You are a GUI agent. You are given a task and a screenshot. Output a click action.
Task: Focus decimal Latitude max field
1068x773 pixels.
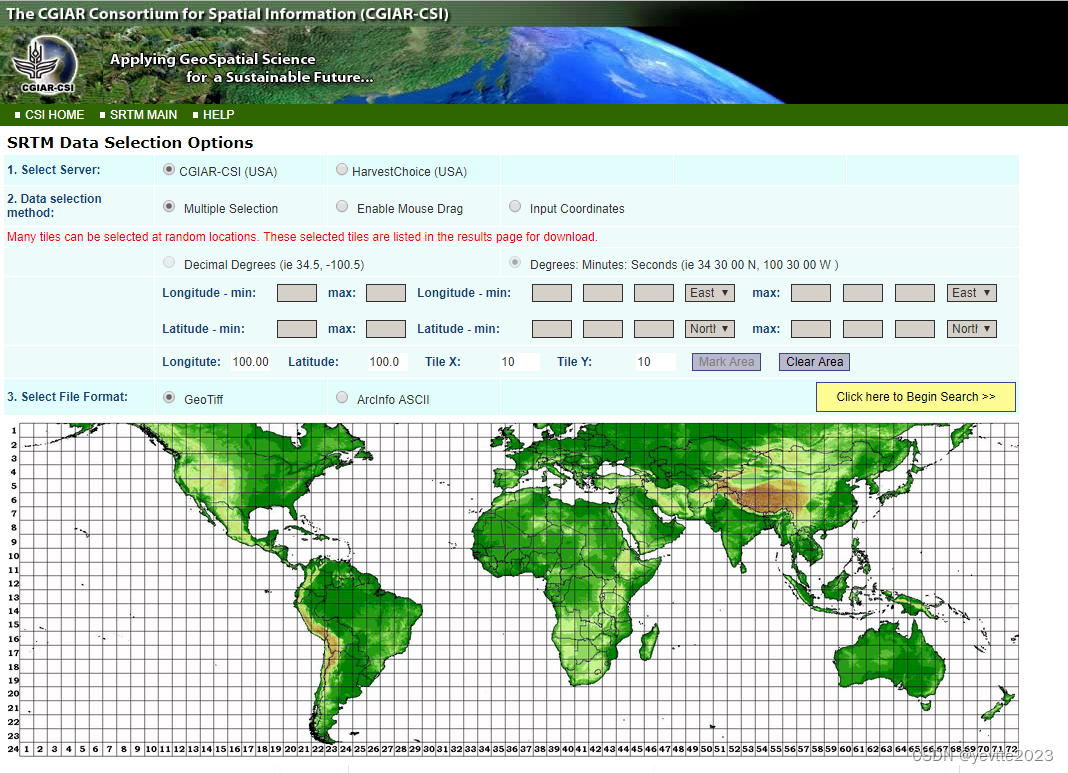(x=386, y=329)
